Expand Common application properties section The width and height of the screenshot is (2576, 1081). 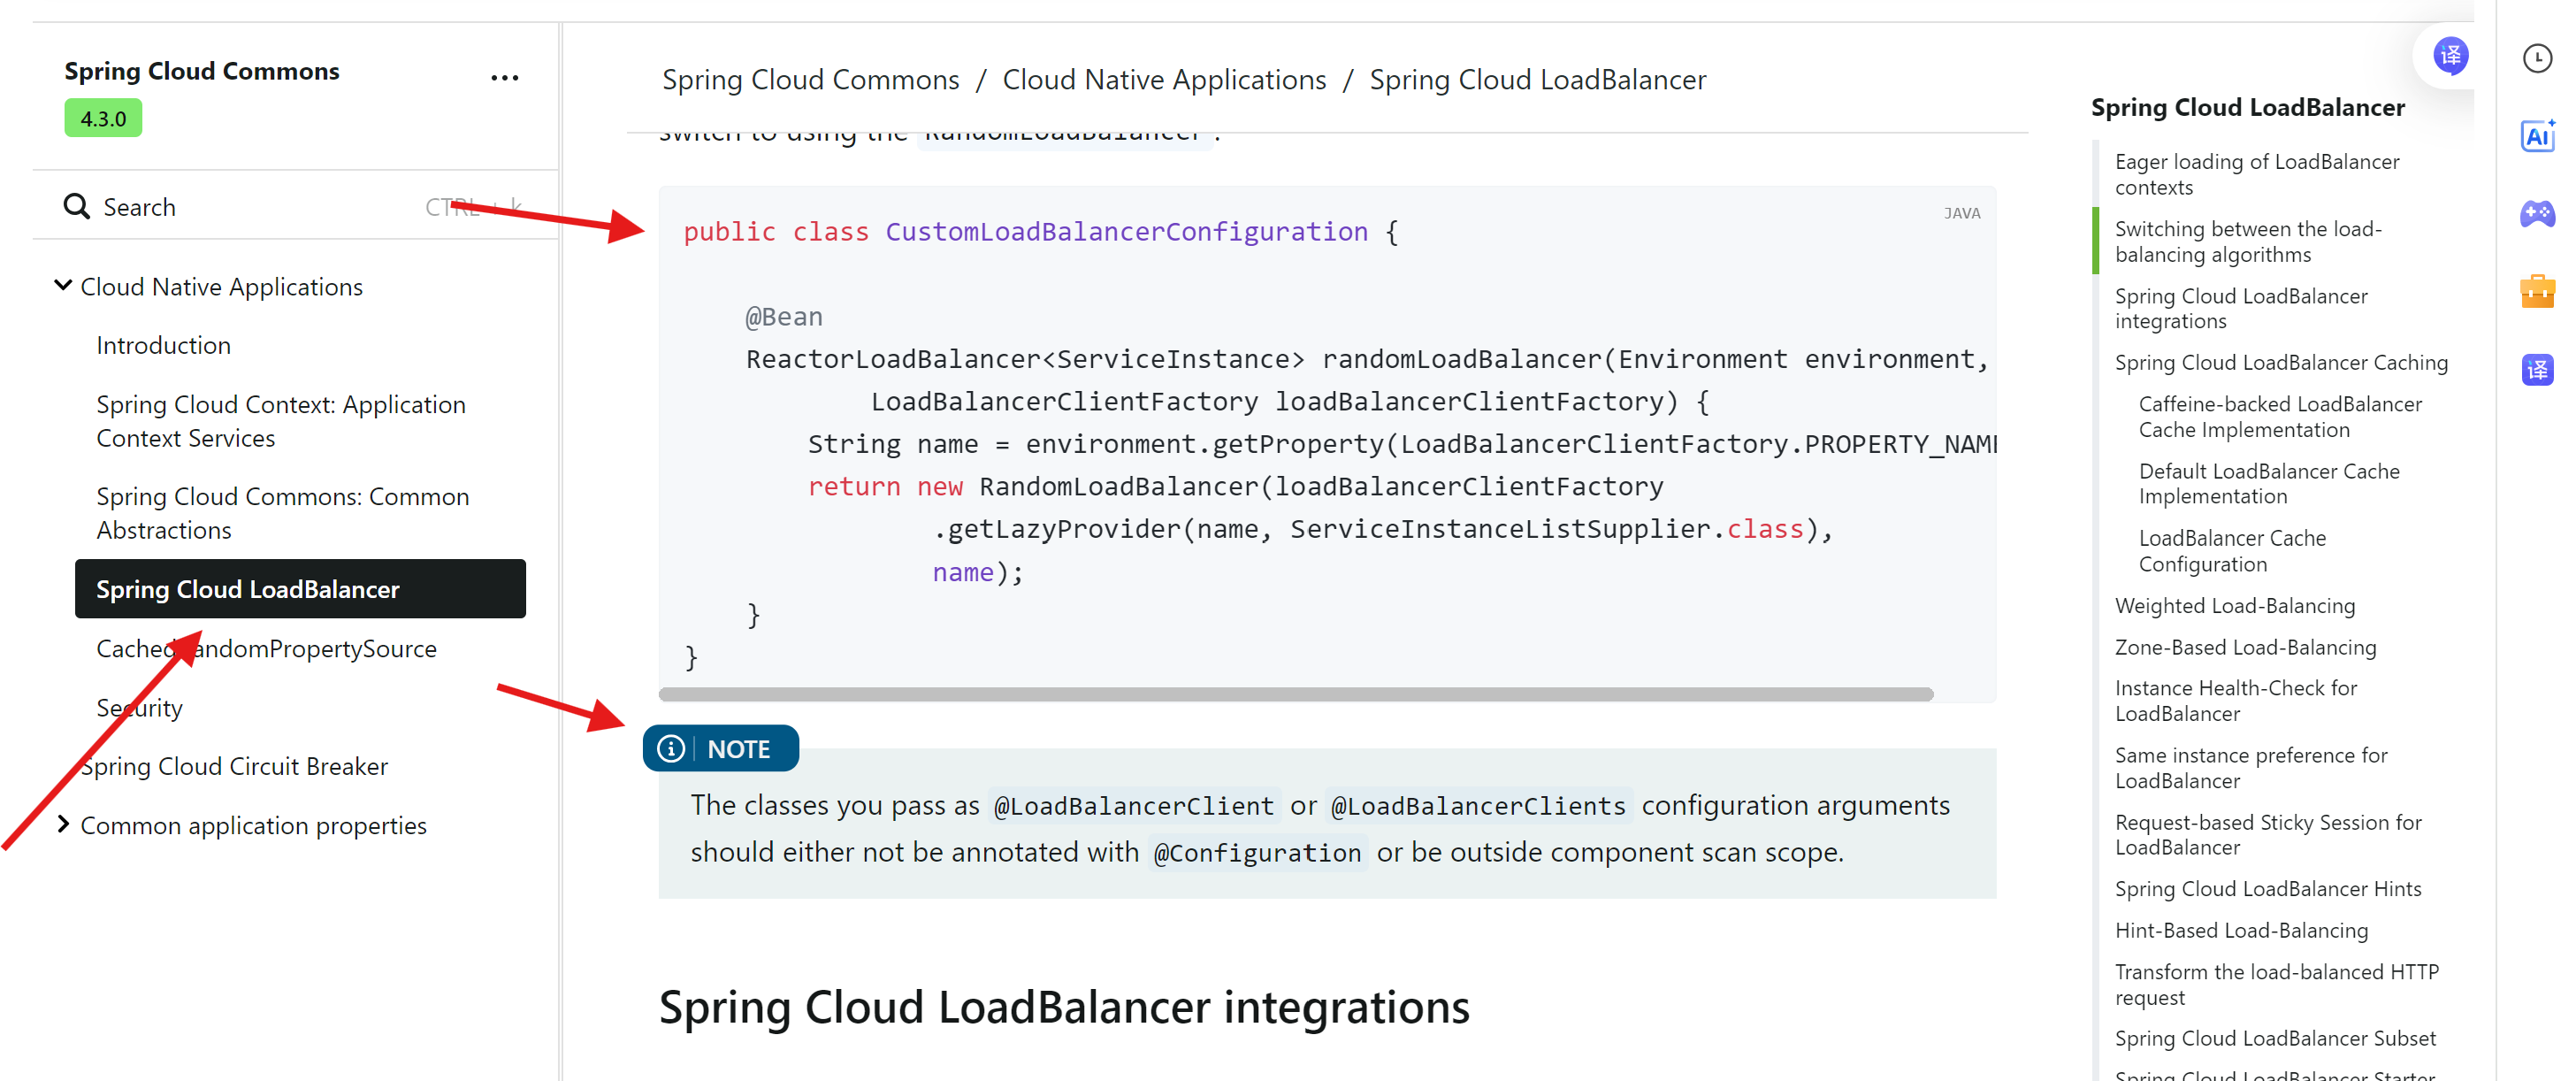[63, 824]
